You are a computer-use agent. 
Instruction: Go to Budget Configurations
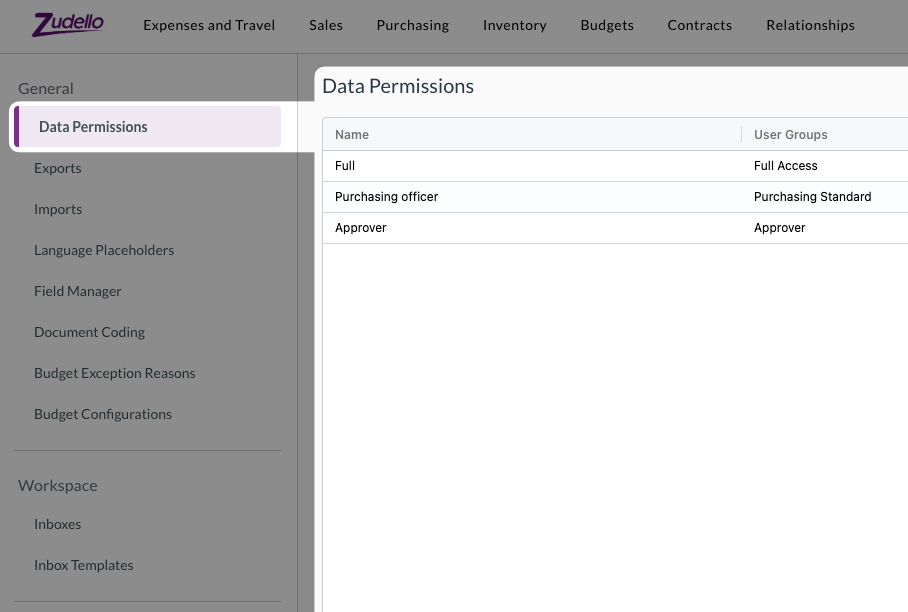click(x=103, y=414)
